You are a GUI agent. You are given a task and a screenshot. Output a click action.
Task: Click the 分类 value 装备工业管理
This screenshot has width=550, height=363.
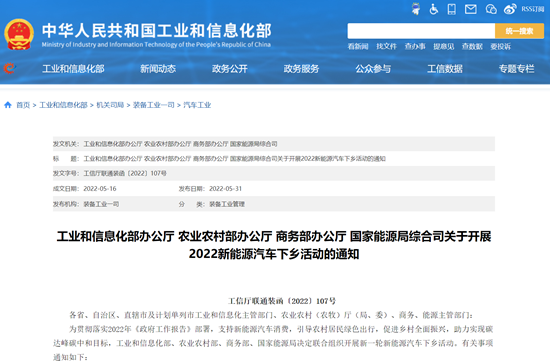point(227,204)
